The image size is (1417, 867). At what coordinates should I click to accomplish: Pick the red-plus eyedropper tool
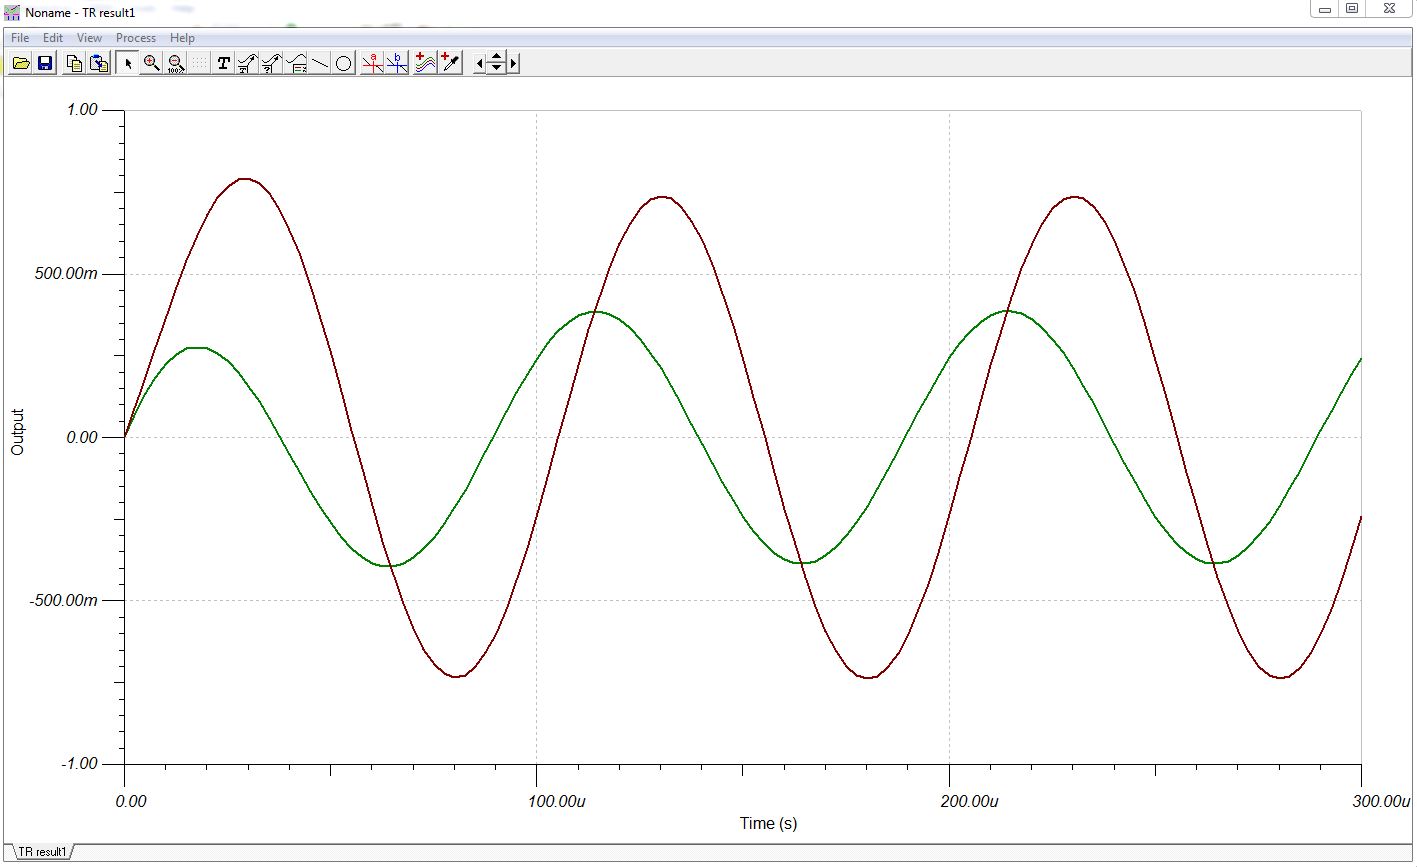(450, 63)
